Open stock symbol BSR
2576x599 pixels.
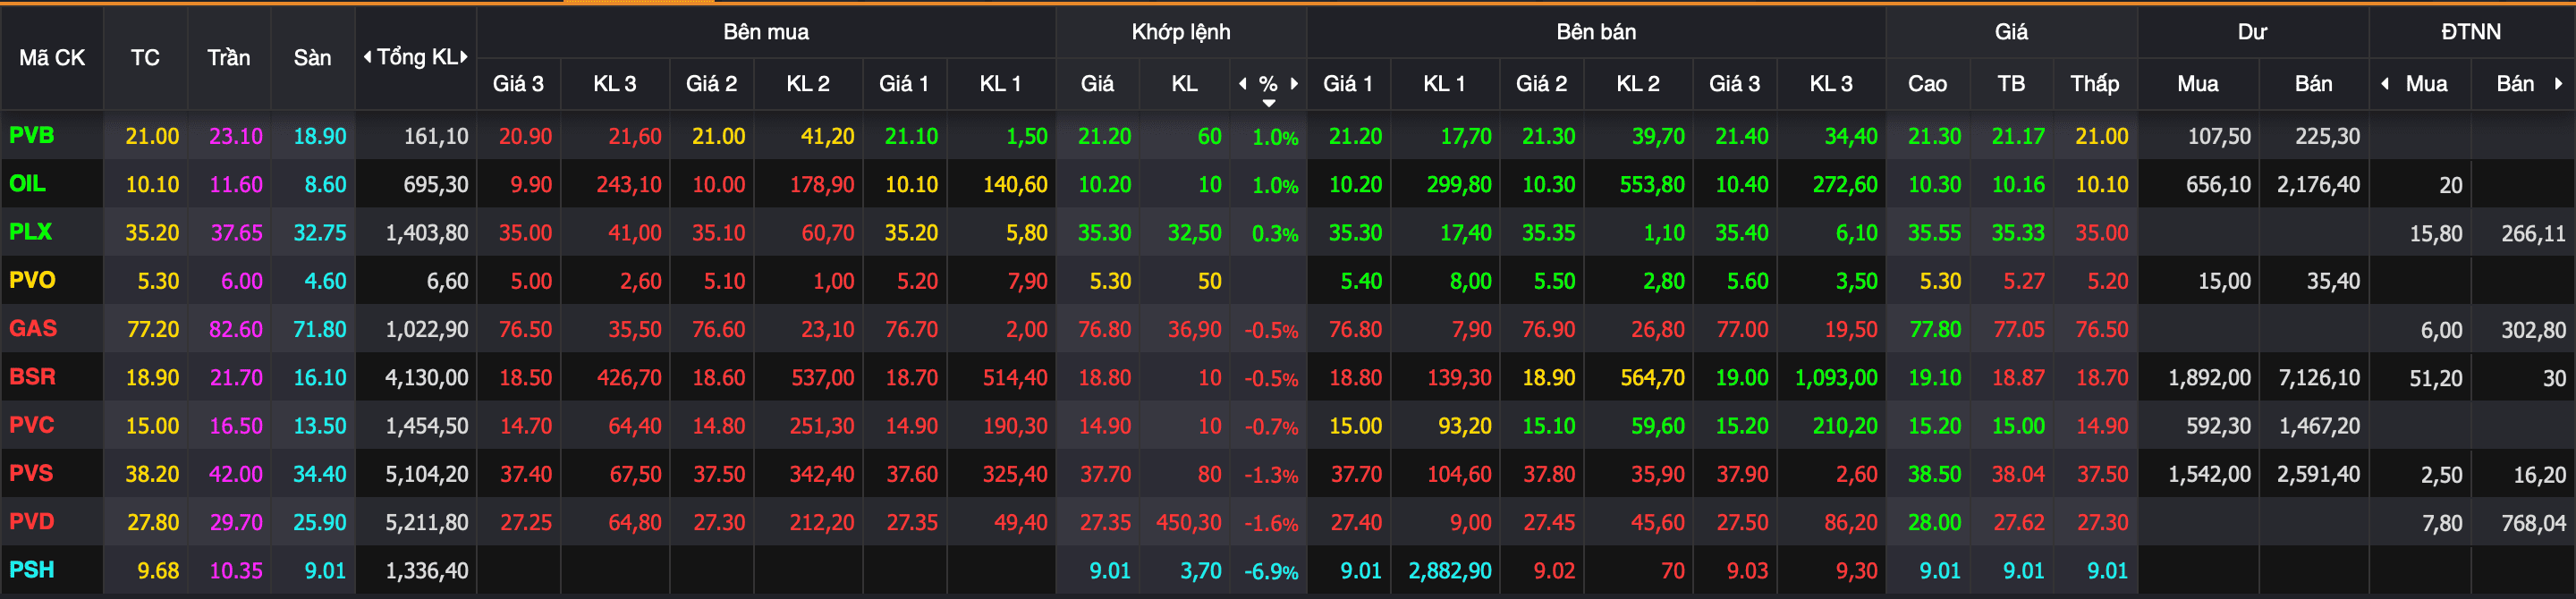32,377
